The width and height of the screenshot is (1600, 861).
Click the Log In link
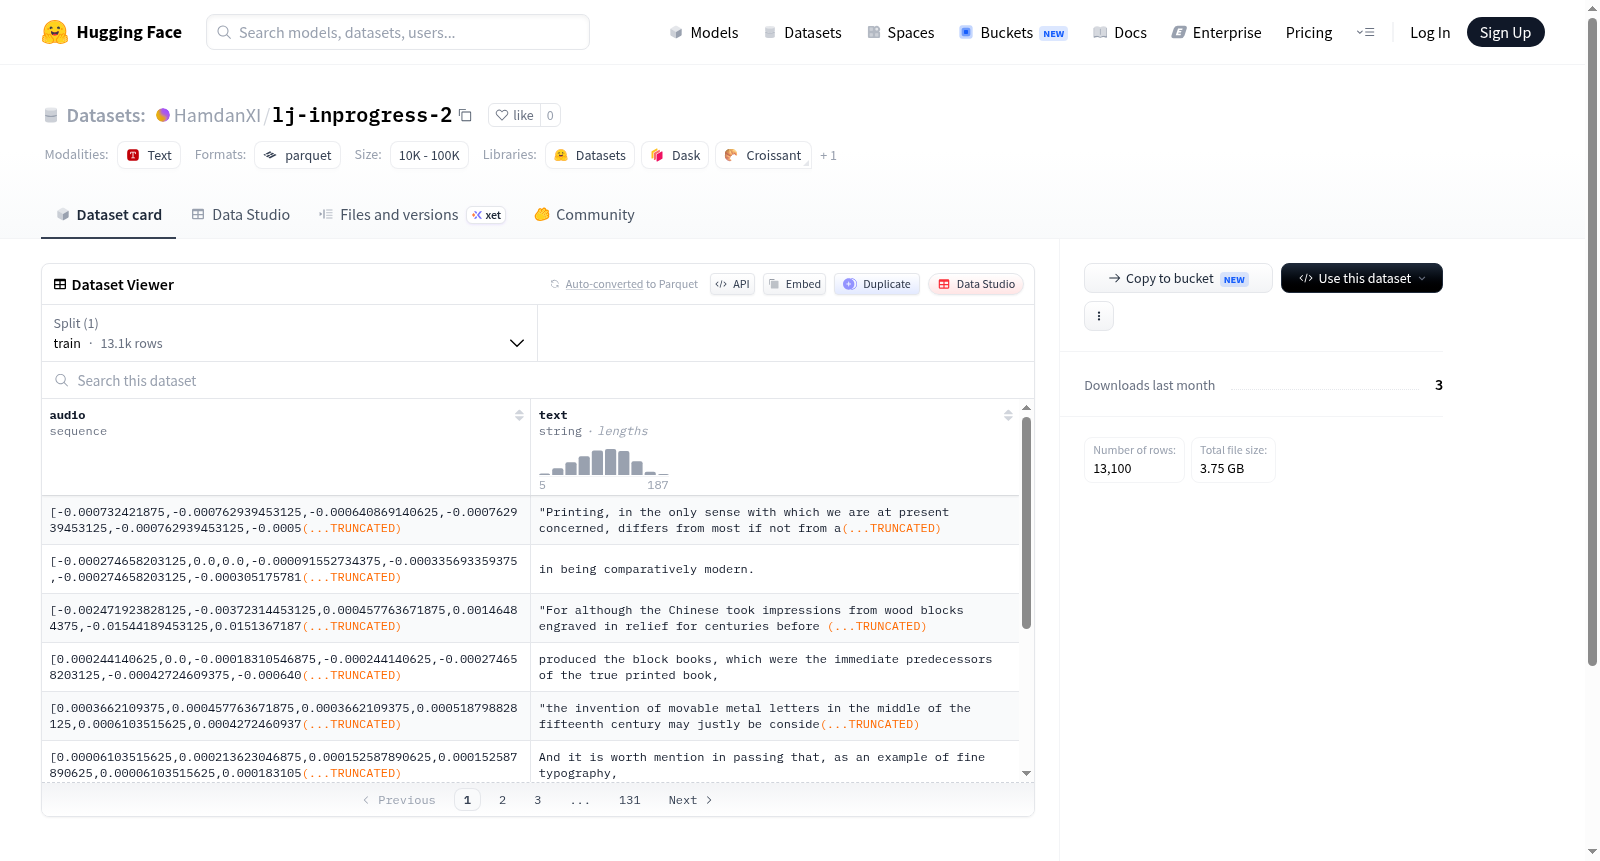point(1430,32)
